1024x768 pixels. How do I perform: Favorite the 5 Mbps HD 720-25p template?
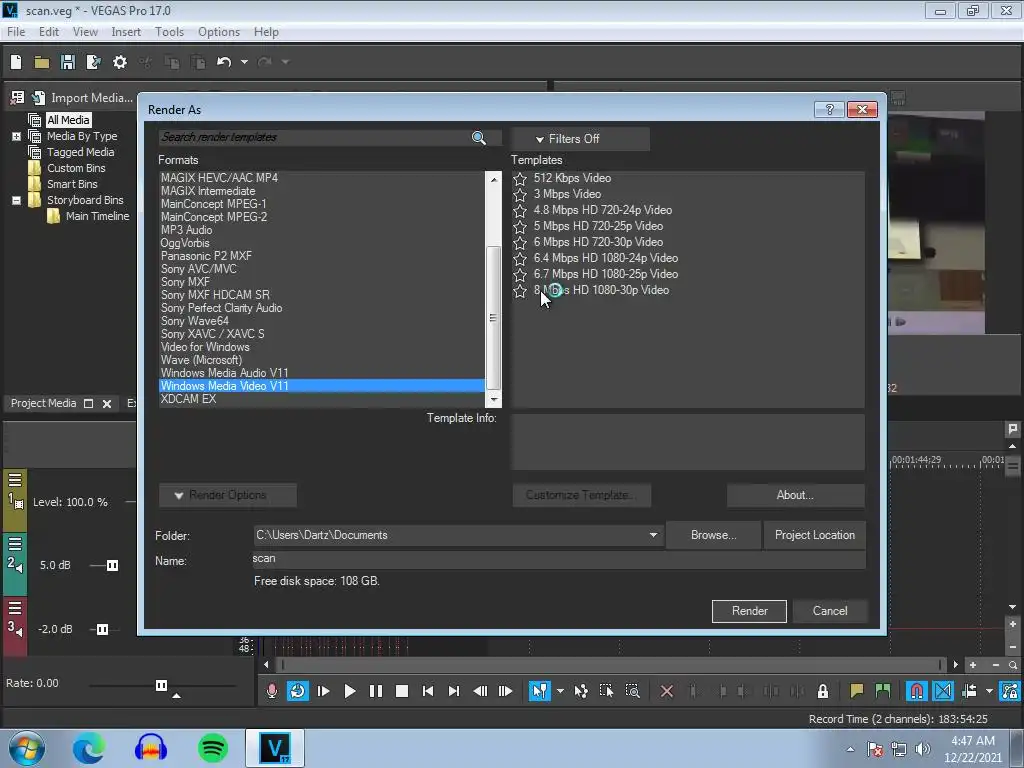(520, 227)
